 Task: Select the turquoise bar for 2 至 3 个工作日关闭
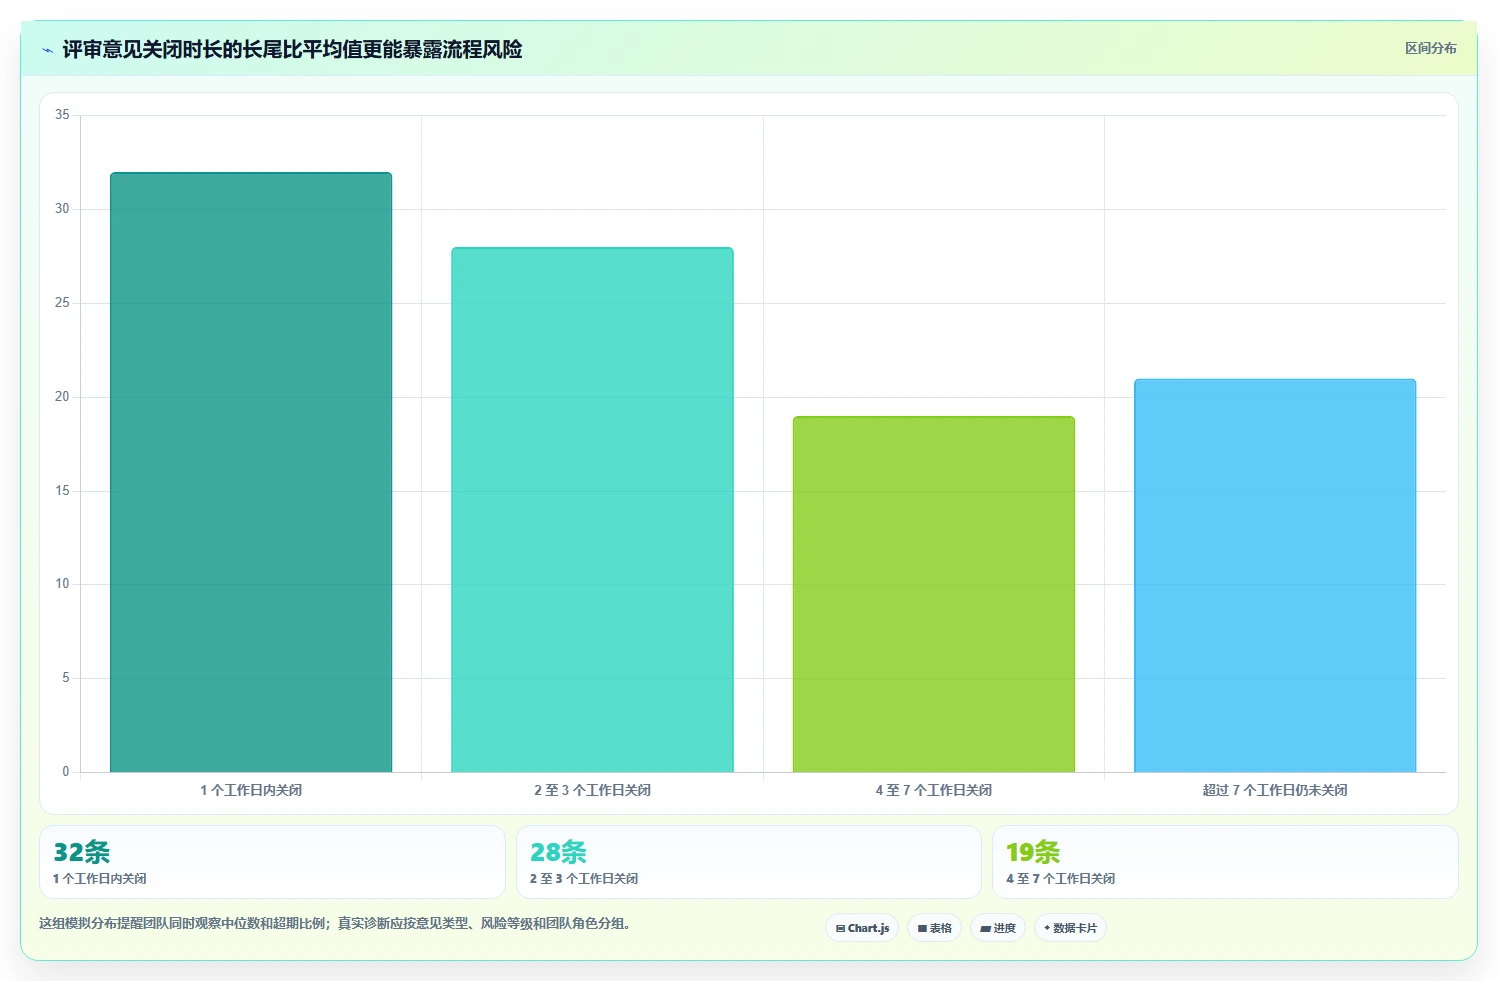(592, 510)
